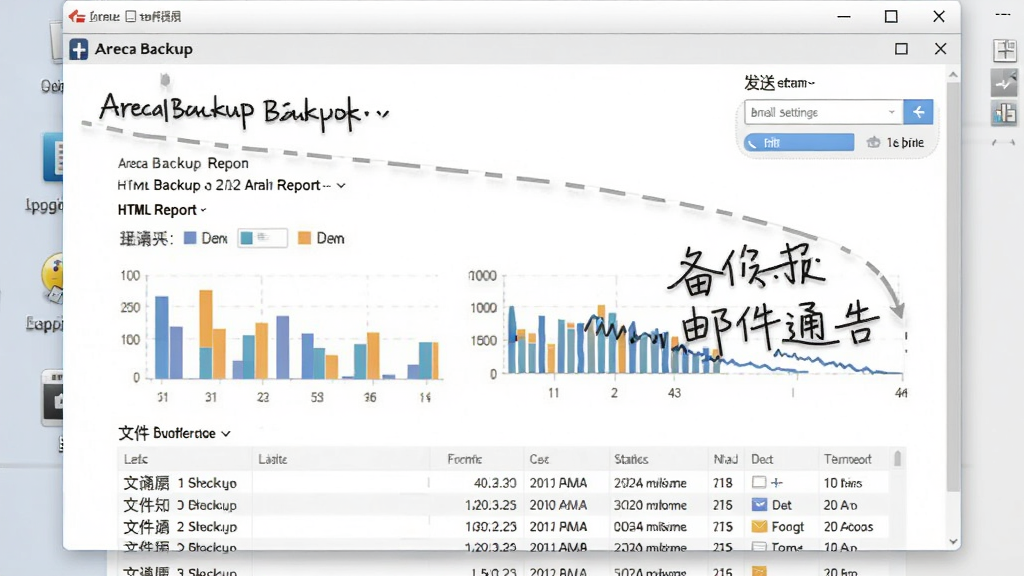The height and width of the screenshot is (576, 1024).
Task: Click the "218" cell
Action: 722,483
